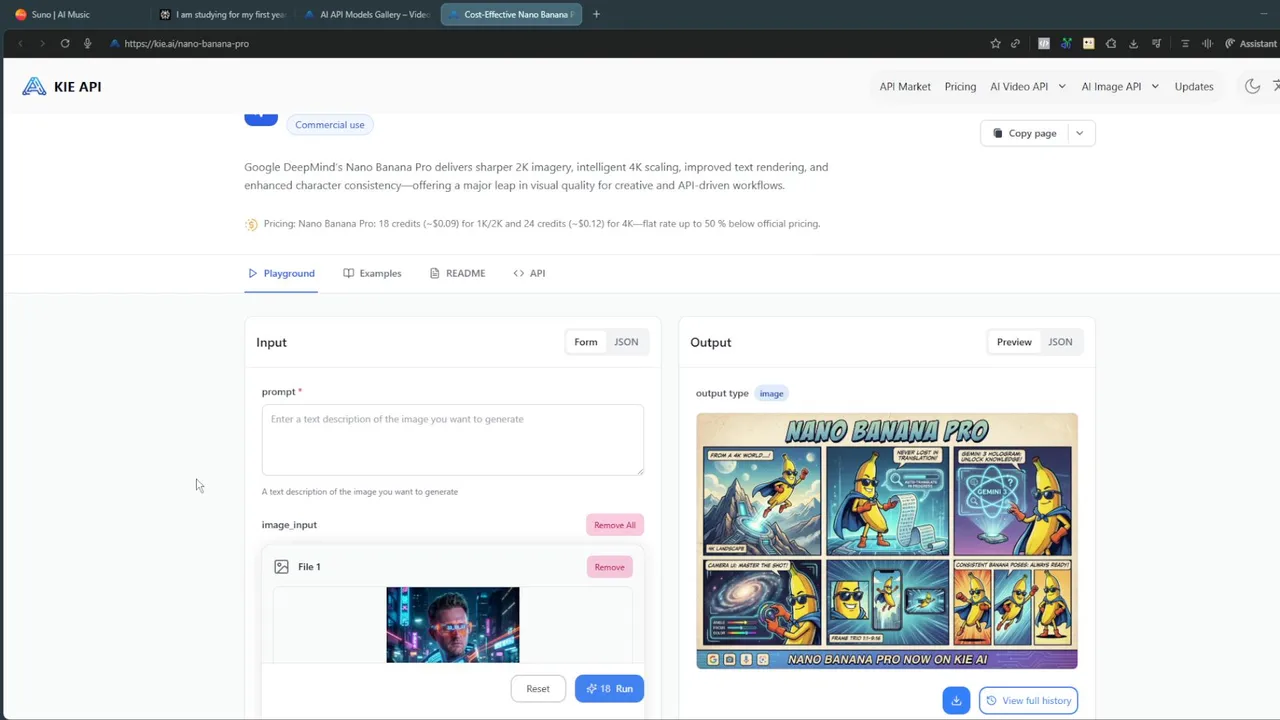Image resolution: width=1280 pixels, height=720 pixels.
Task: Open the Pricing page
Action: (960, 87)
